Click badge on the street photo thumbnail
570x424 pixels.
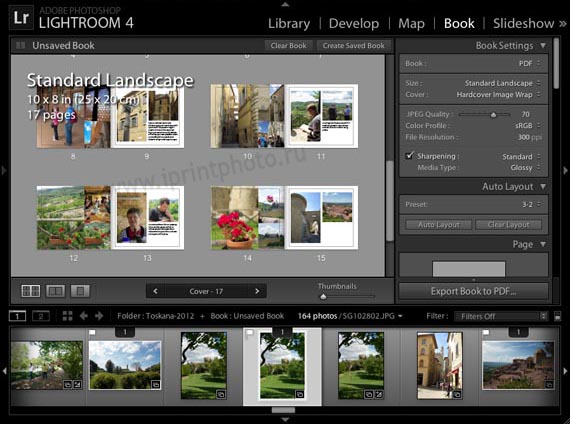457,394
